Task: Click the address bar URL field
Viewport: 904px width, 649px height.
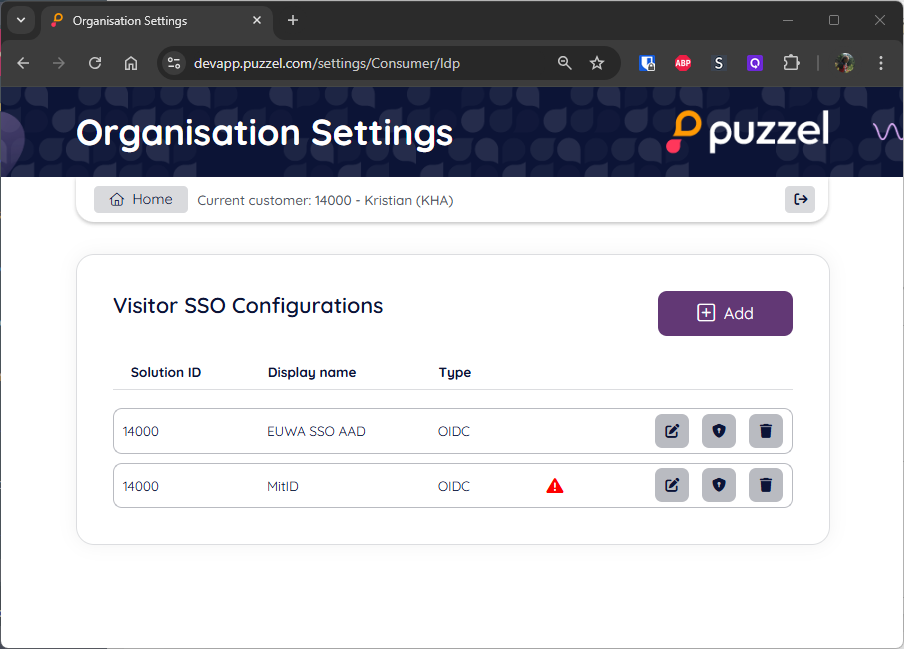Action: click(360, 63)
